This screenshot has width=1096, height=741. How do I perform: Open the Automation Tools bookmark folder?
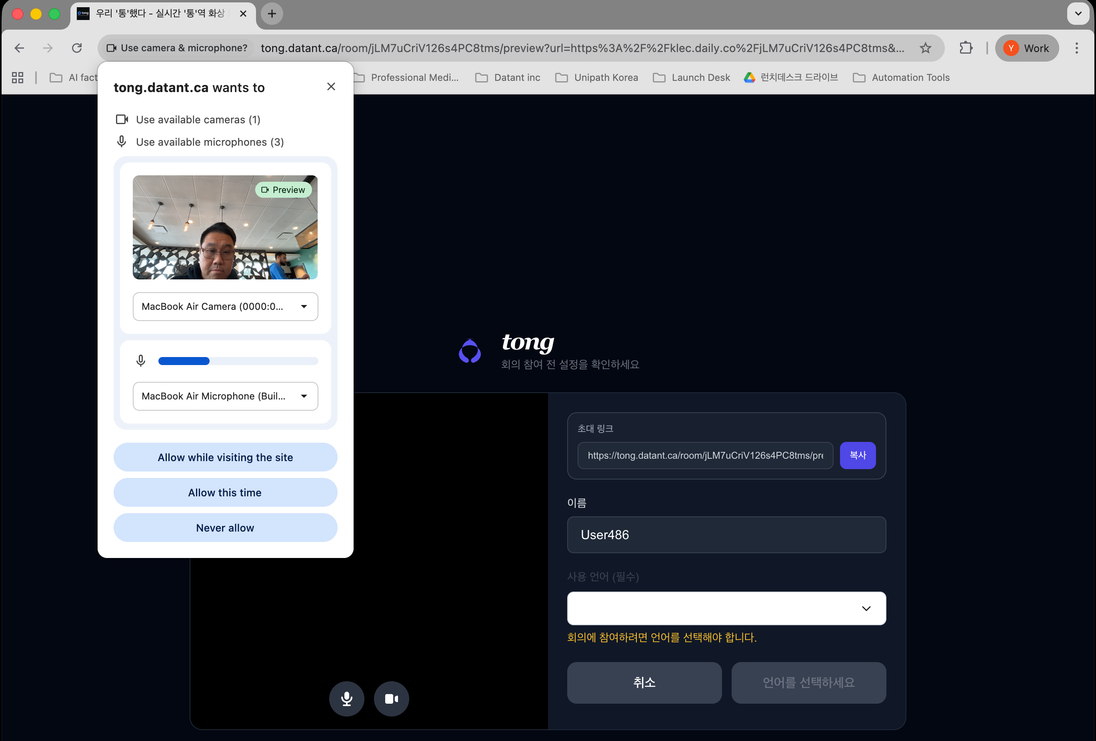pyautogui.click(x=901, y=78)
